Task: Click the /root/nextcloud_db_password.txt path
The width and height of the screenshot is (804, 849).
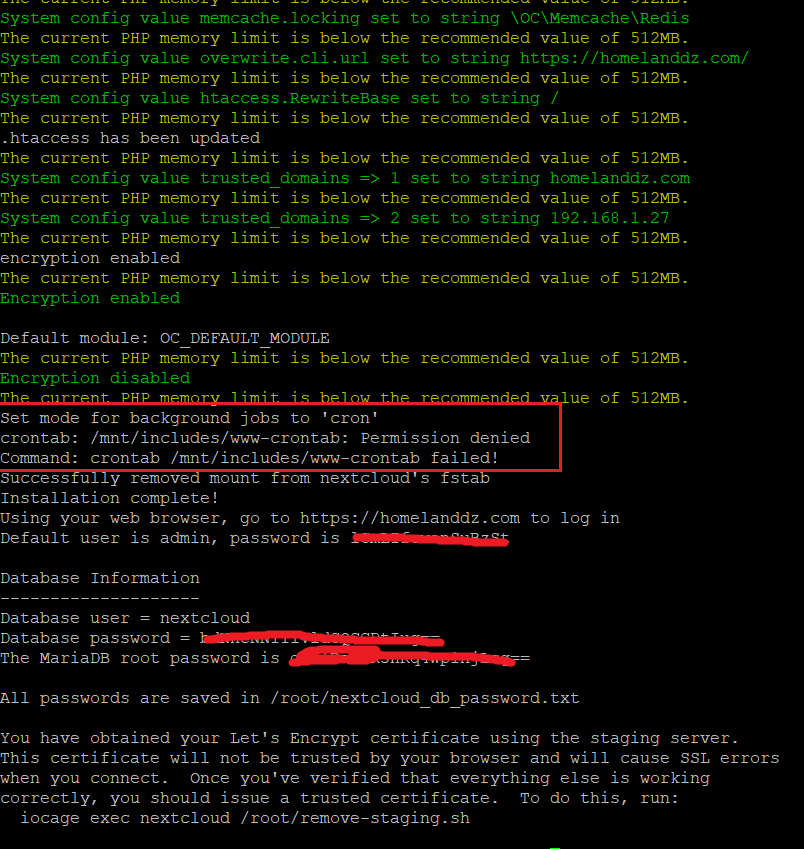Action: (425, 698)
